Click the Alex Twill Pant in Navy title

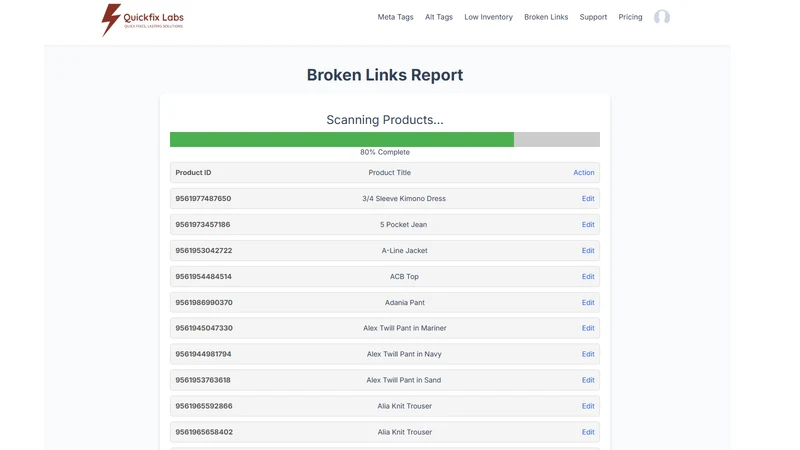coord(404,354)
